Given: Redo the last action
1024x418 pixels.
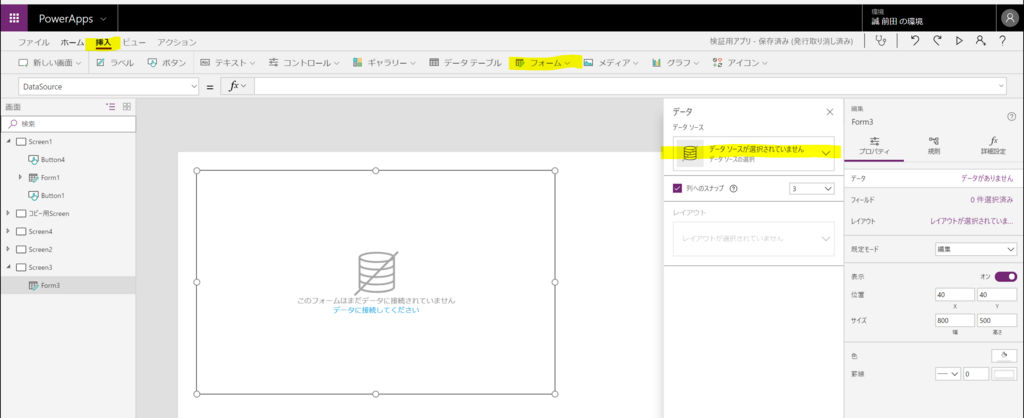Looking at the screenshot, I should click(x=937, y=41).
